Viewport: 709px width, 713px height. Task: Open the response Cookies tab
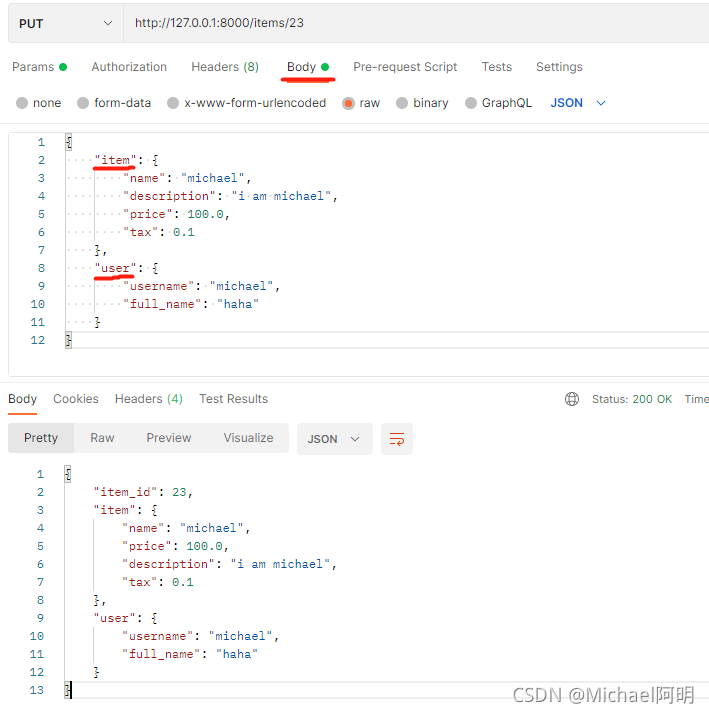[75, 399]
